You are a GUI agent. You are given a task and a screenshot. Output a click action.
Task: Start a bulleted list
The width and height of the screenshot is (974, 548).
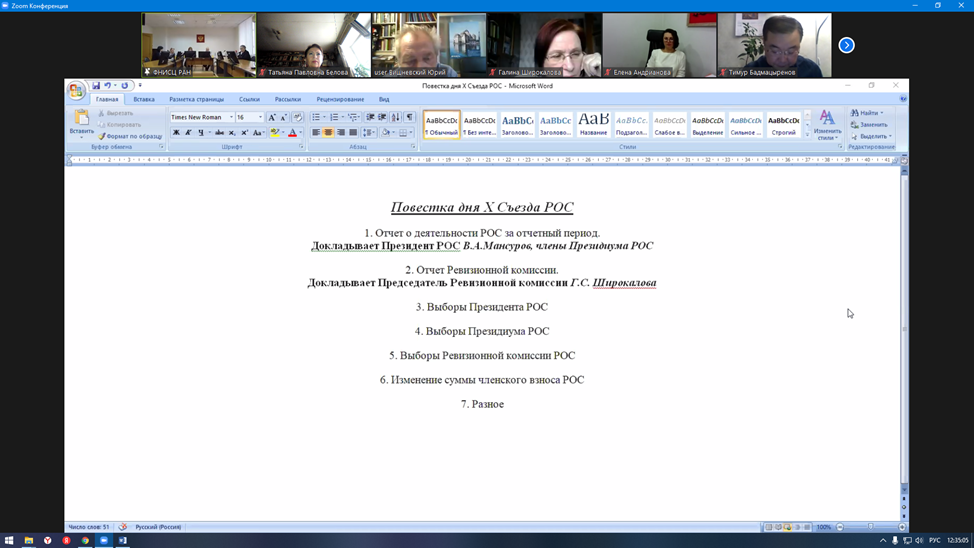[316, 117]
